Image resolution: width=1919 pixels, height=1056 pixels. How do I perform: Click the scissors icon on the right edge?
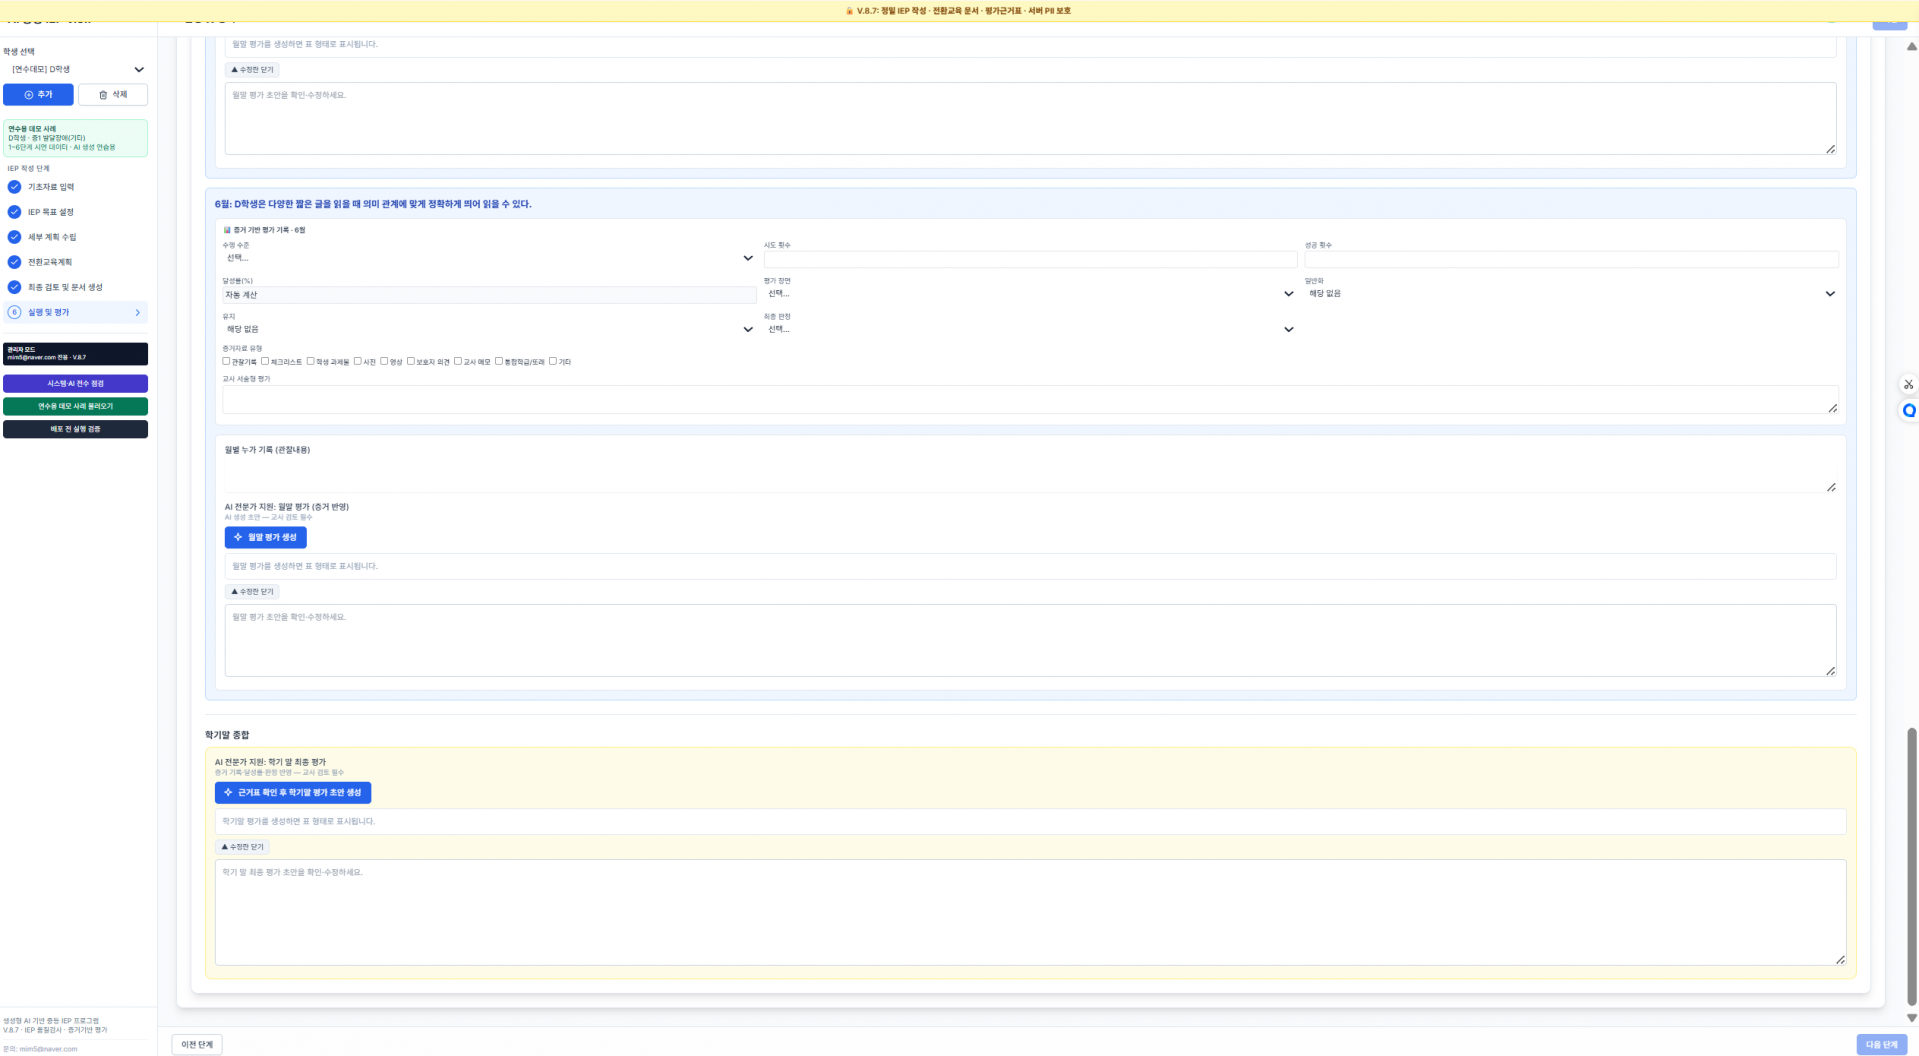click(1908, 384)
